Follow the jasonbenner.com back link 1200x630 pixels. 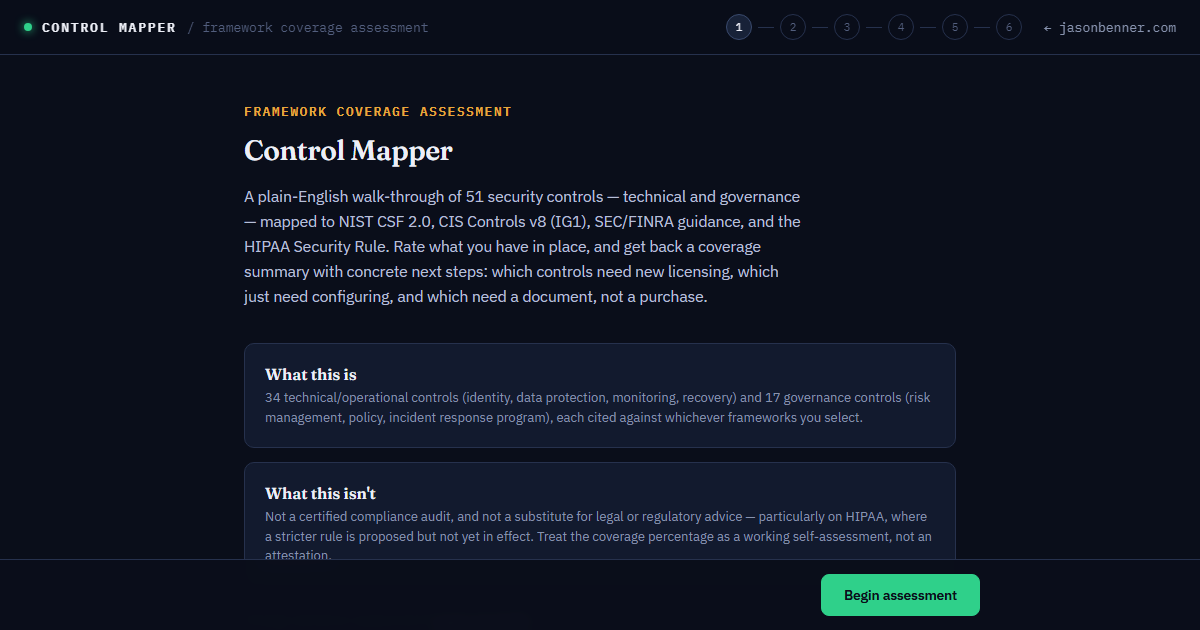1110,28
